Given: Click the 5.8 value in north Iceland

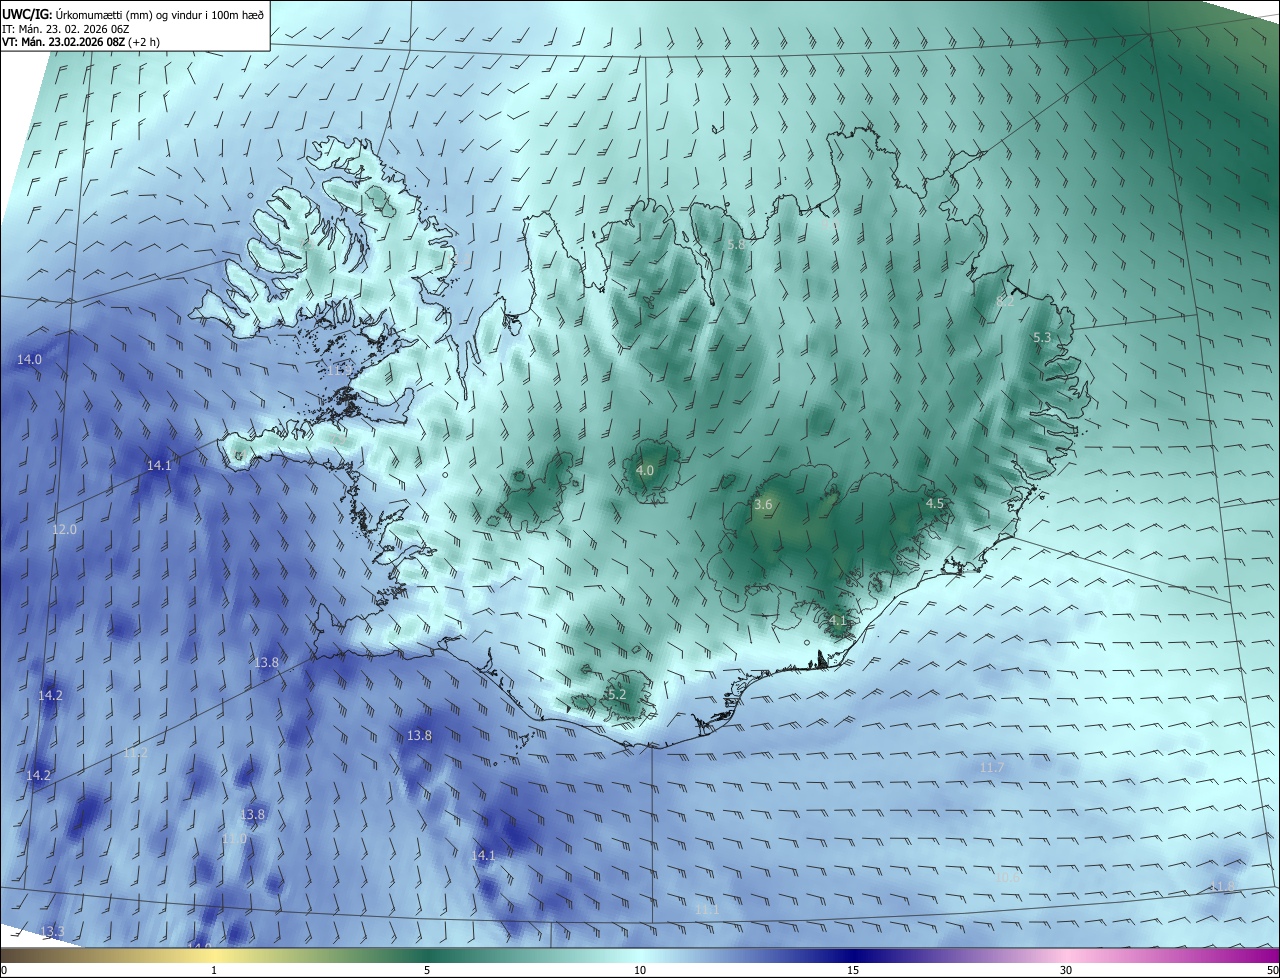Looking at the screenshot, I should [x=736, y=244].
